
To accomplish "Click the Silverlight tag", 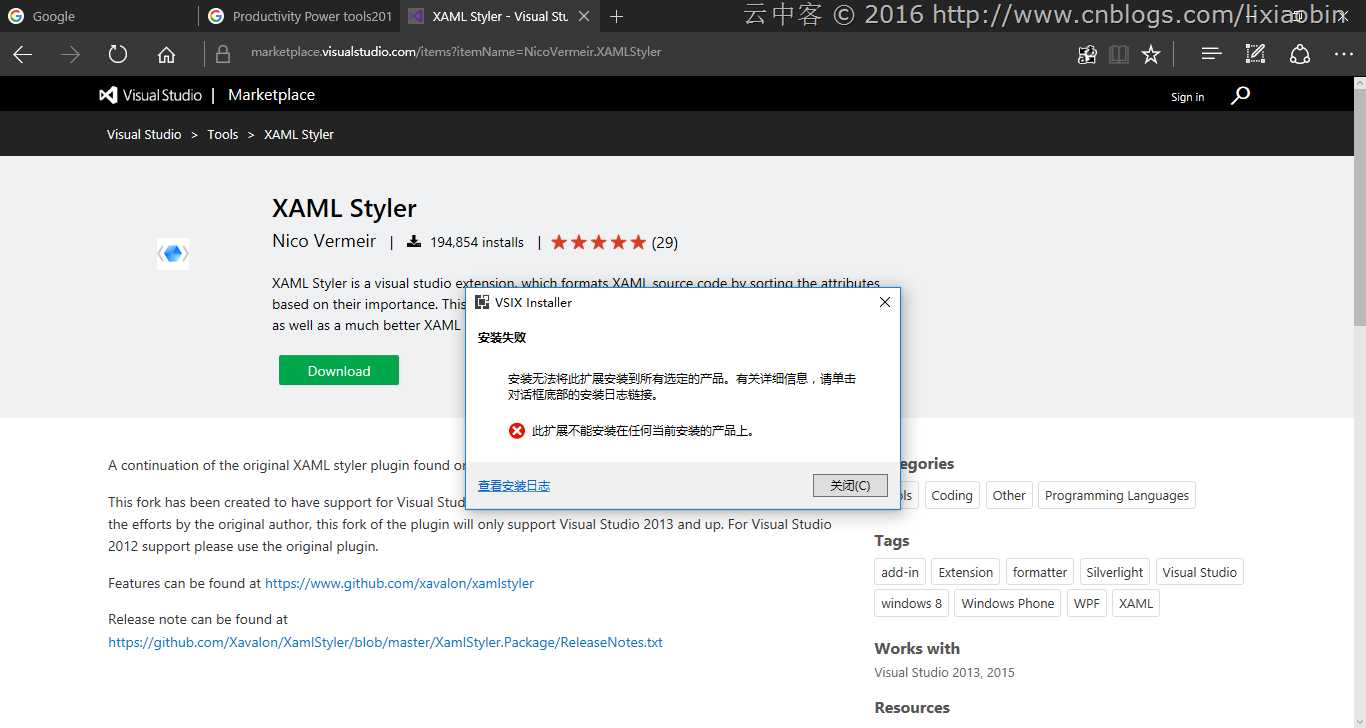I will point(1115,572).
